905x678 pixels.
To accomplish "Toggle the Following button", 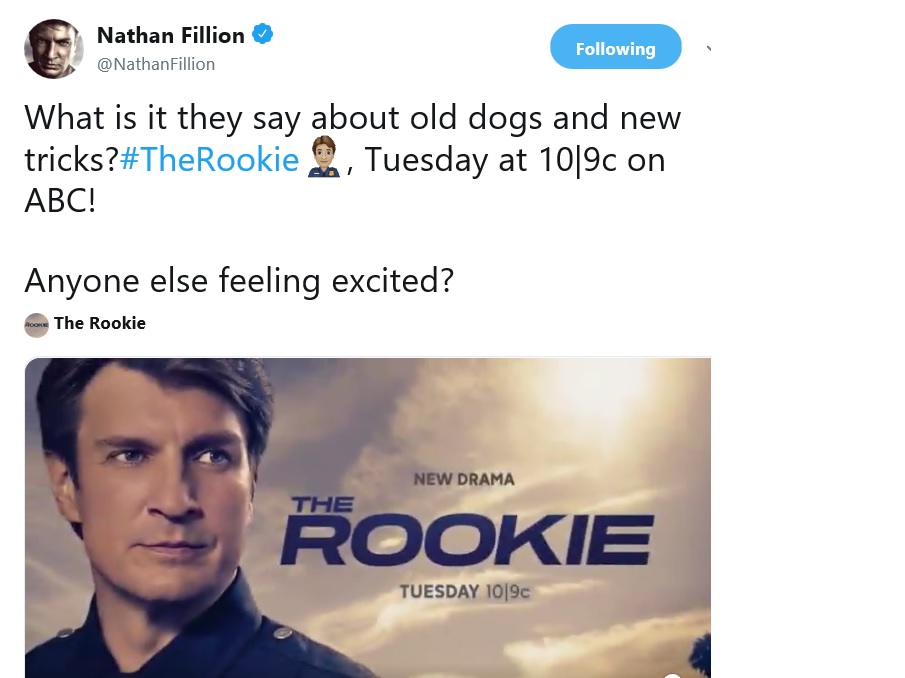I will (x=615, y=47).
